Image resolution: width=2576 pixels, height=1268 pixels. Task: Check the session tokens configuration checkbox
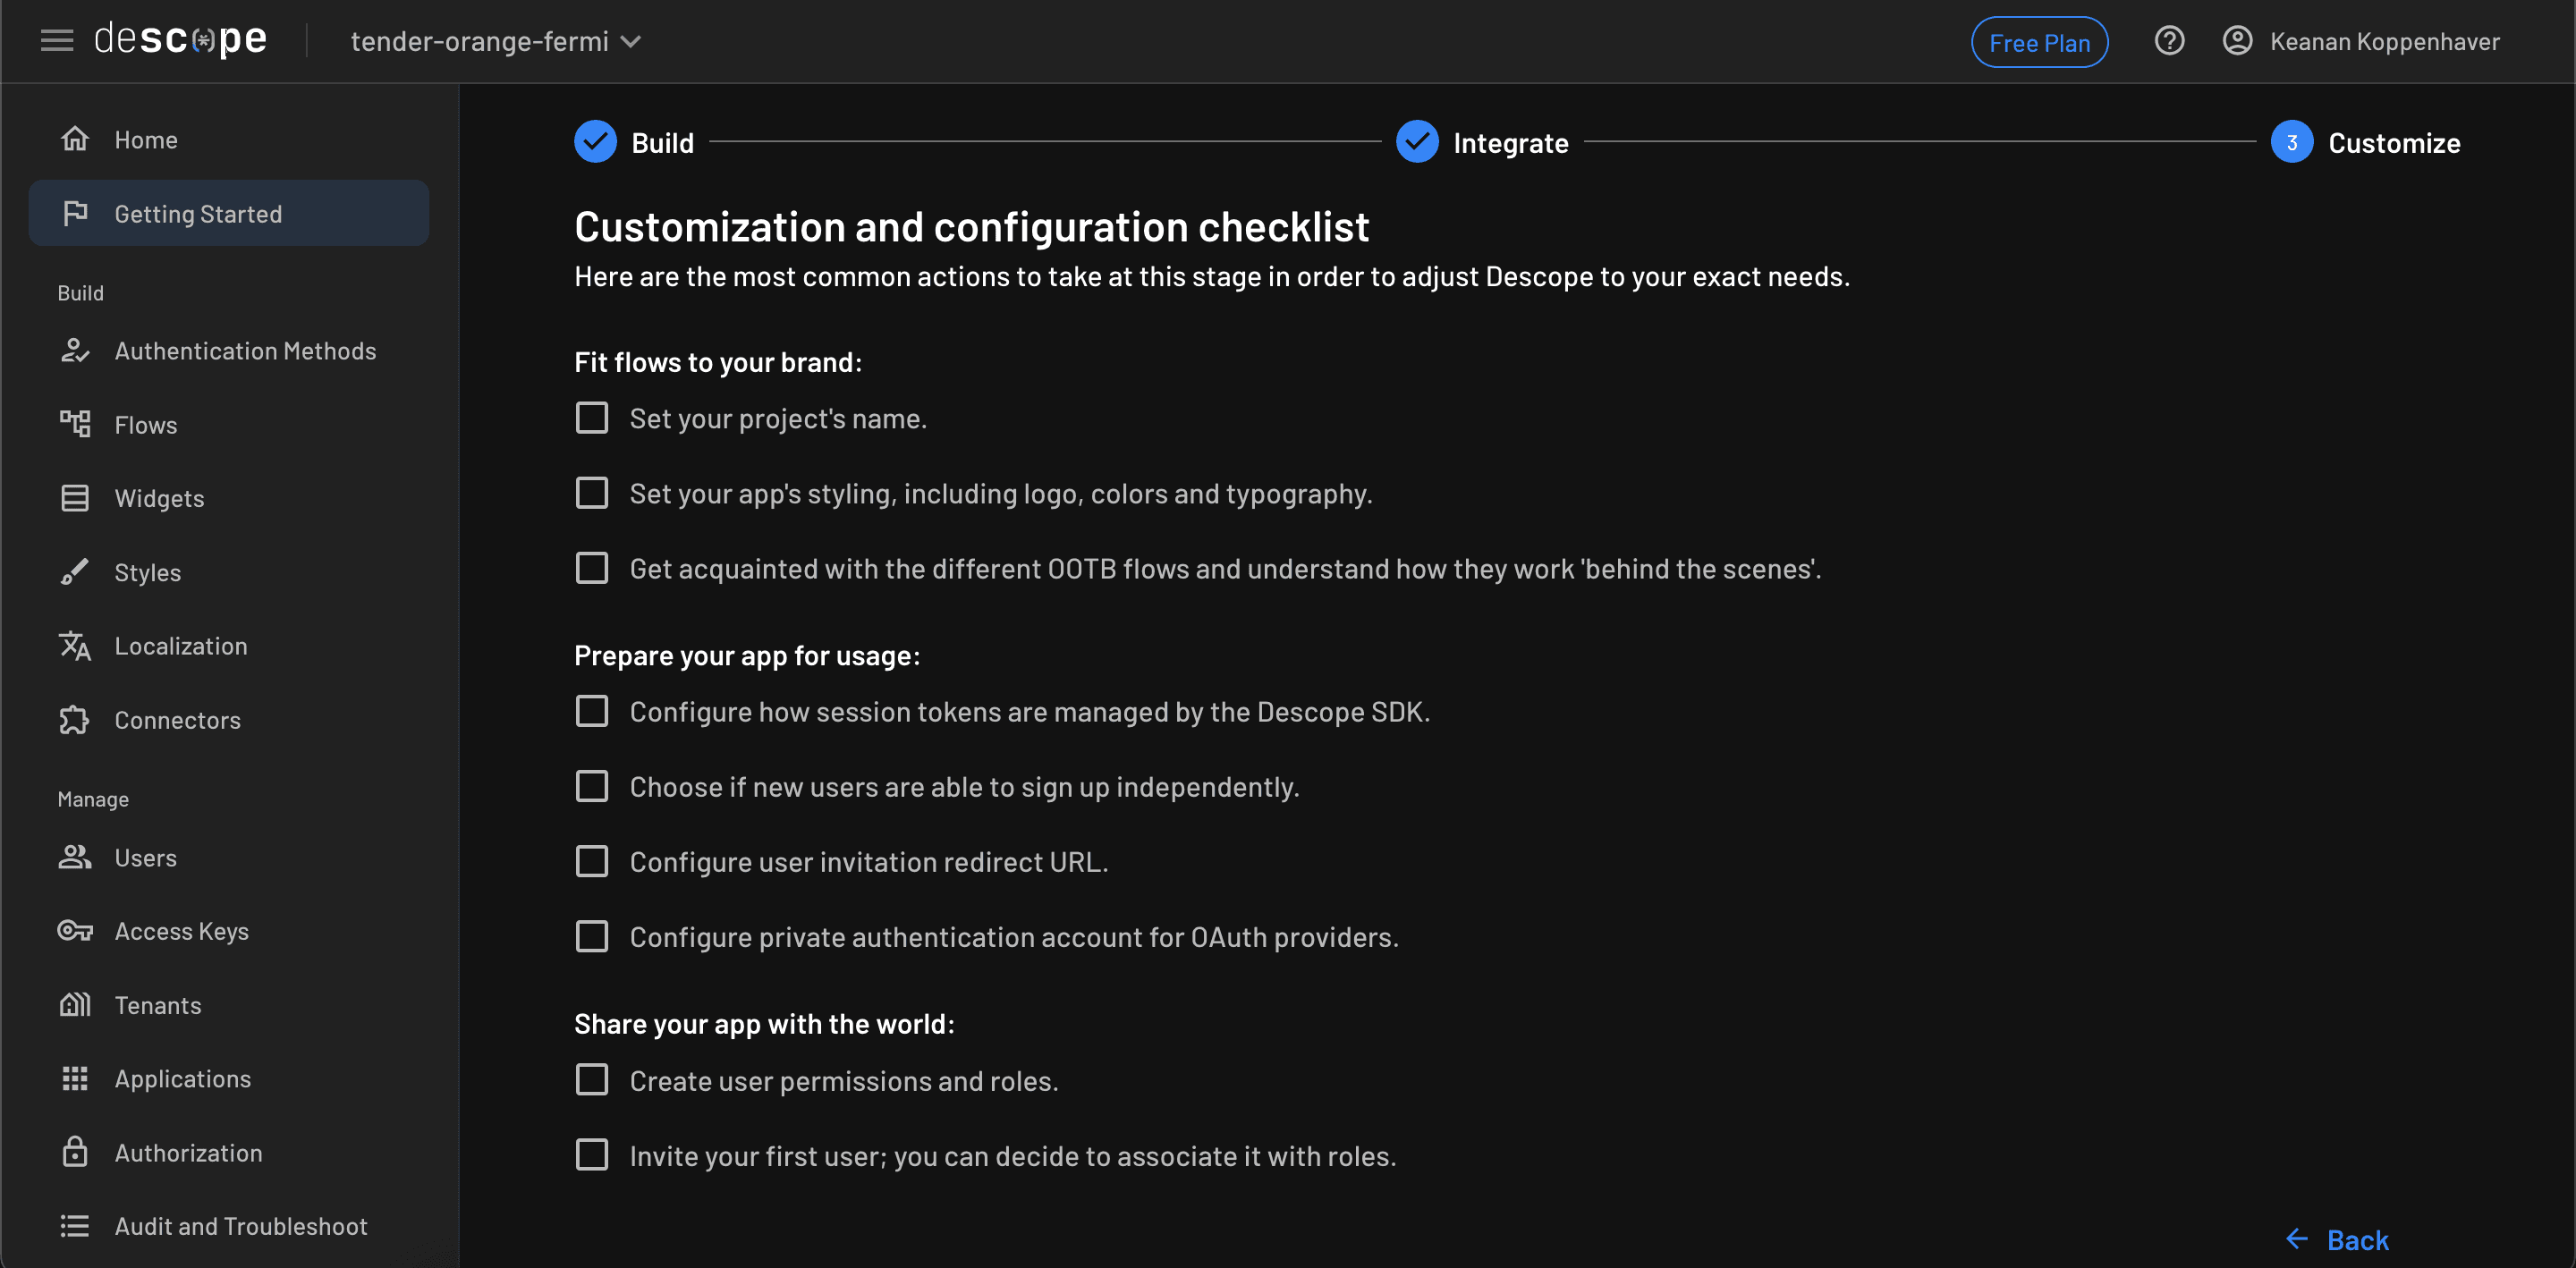click(x=592, y=711)
